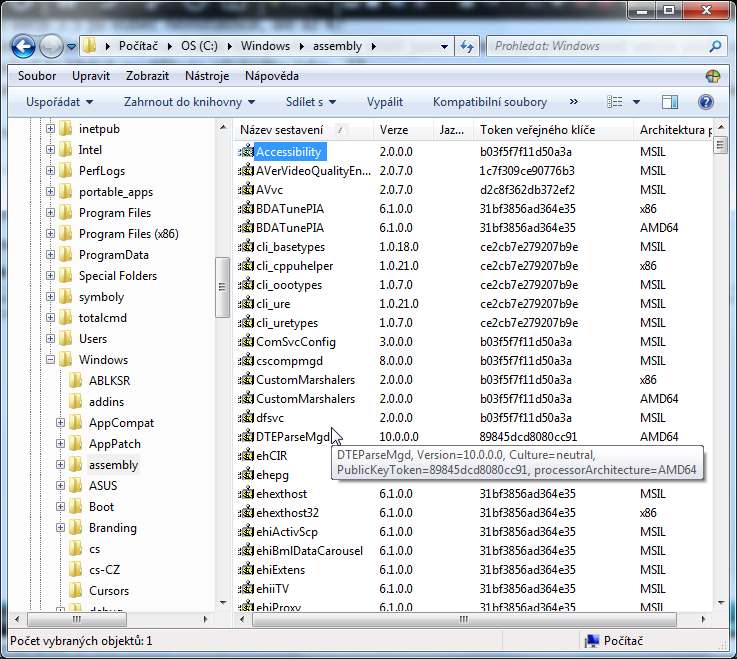The width and height of the screenshot is (737, 659).
Task: Collapse the Windows folder node
Action: pyautogui.click(x=50, y=360)
